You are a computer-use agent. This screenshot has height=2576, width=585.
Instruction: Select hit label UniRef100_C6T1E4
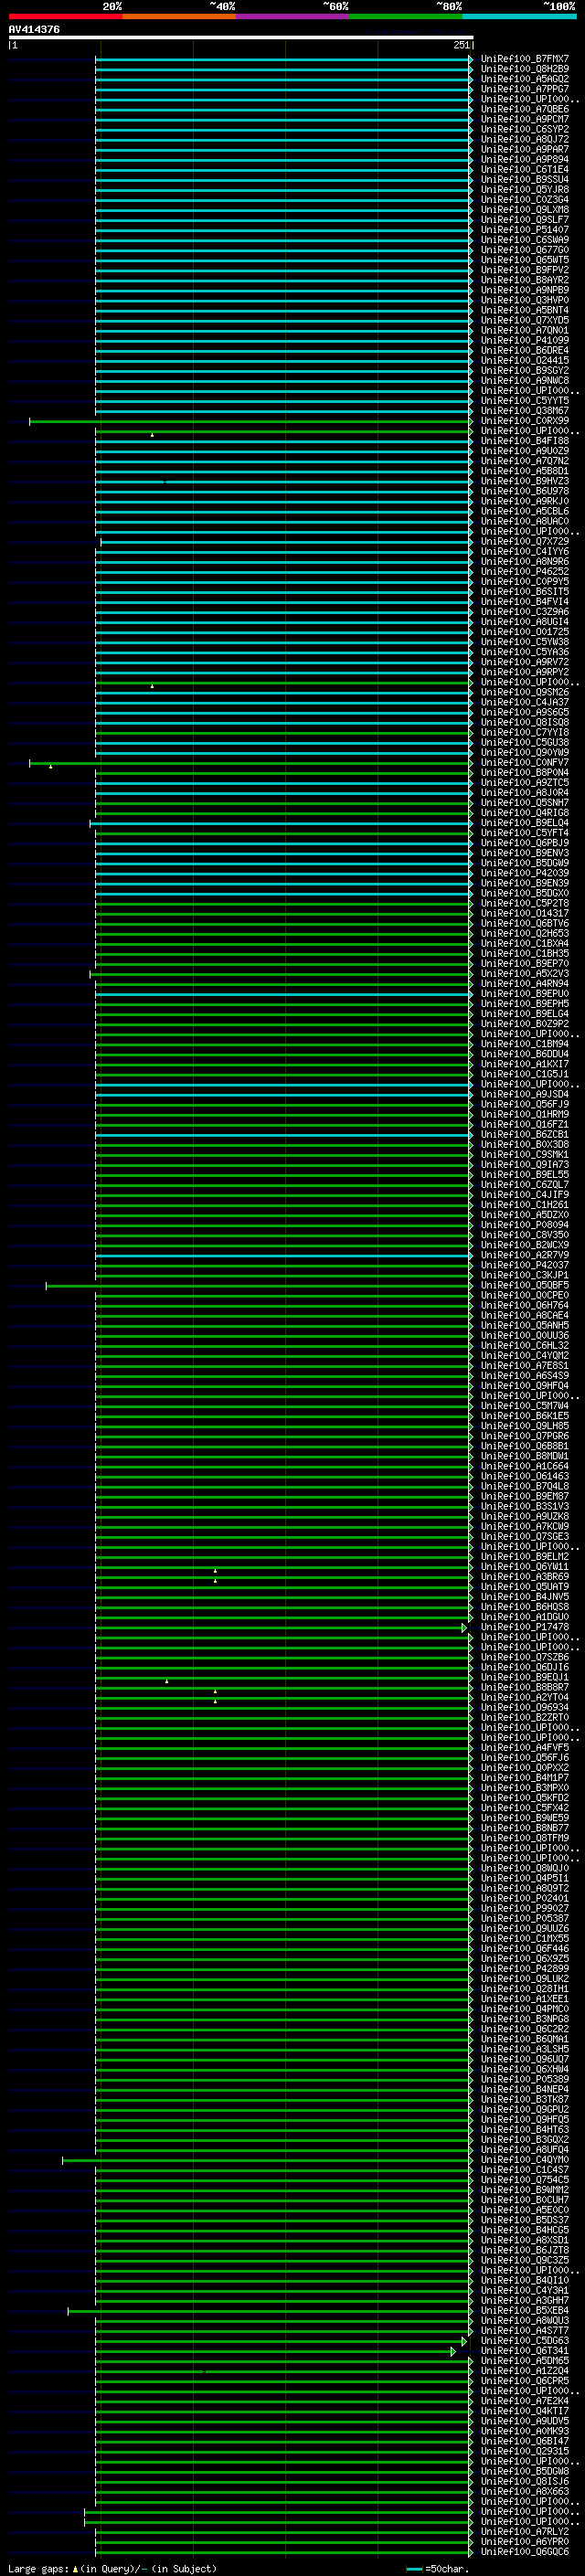click(524, 170)
